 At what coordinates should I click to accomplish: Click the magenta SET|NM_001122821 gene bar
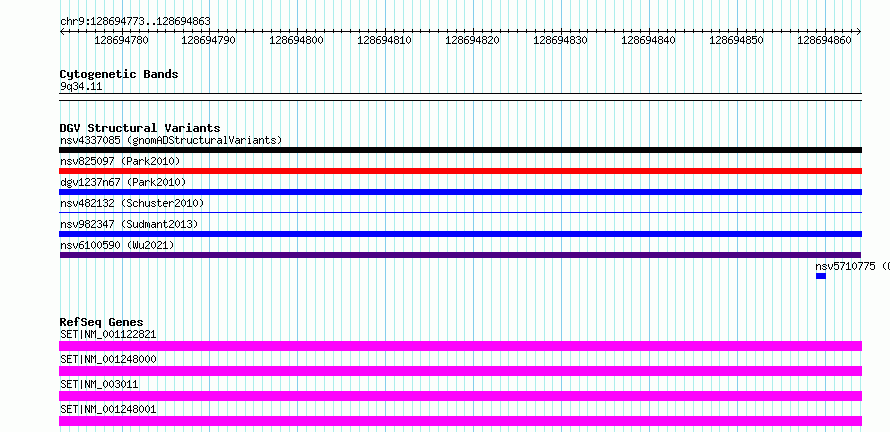460,346
